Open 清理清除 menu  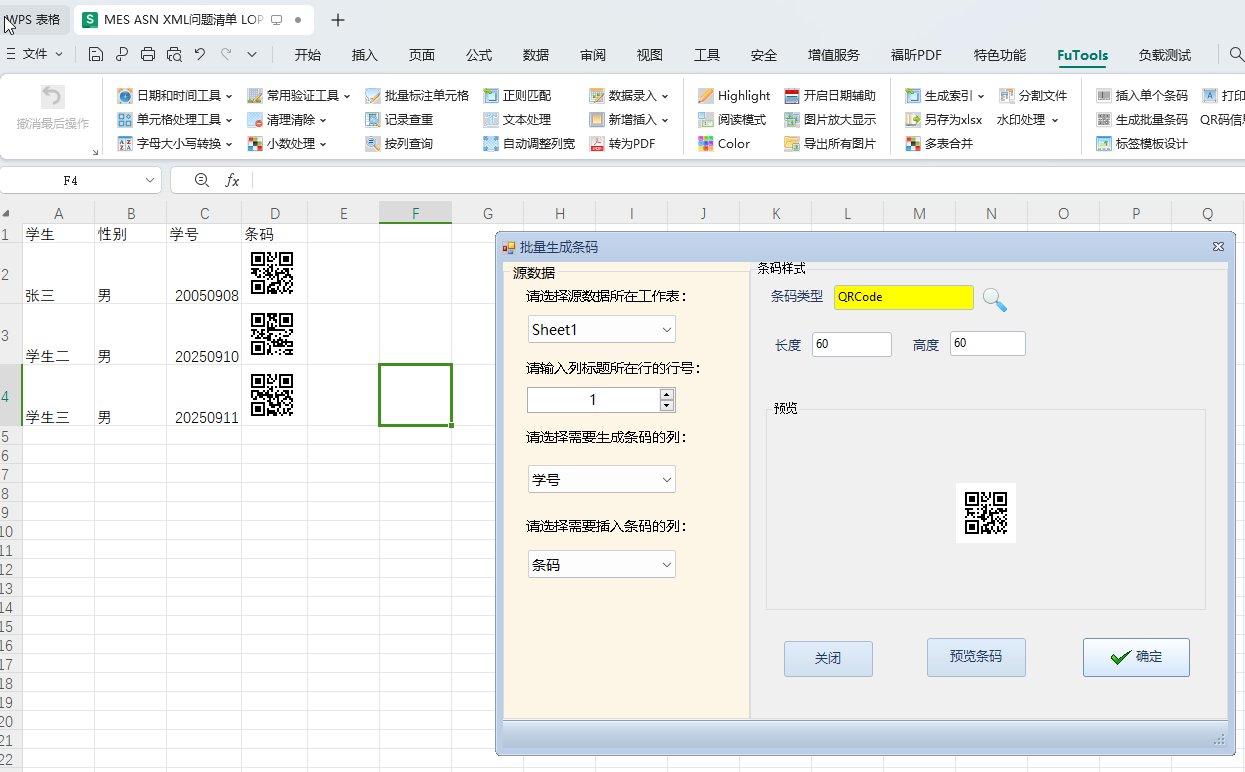point(287,120)
